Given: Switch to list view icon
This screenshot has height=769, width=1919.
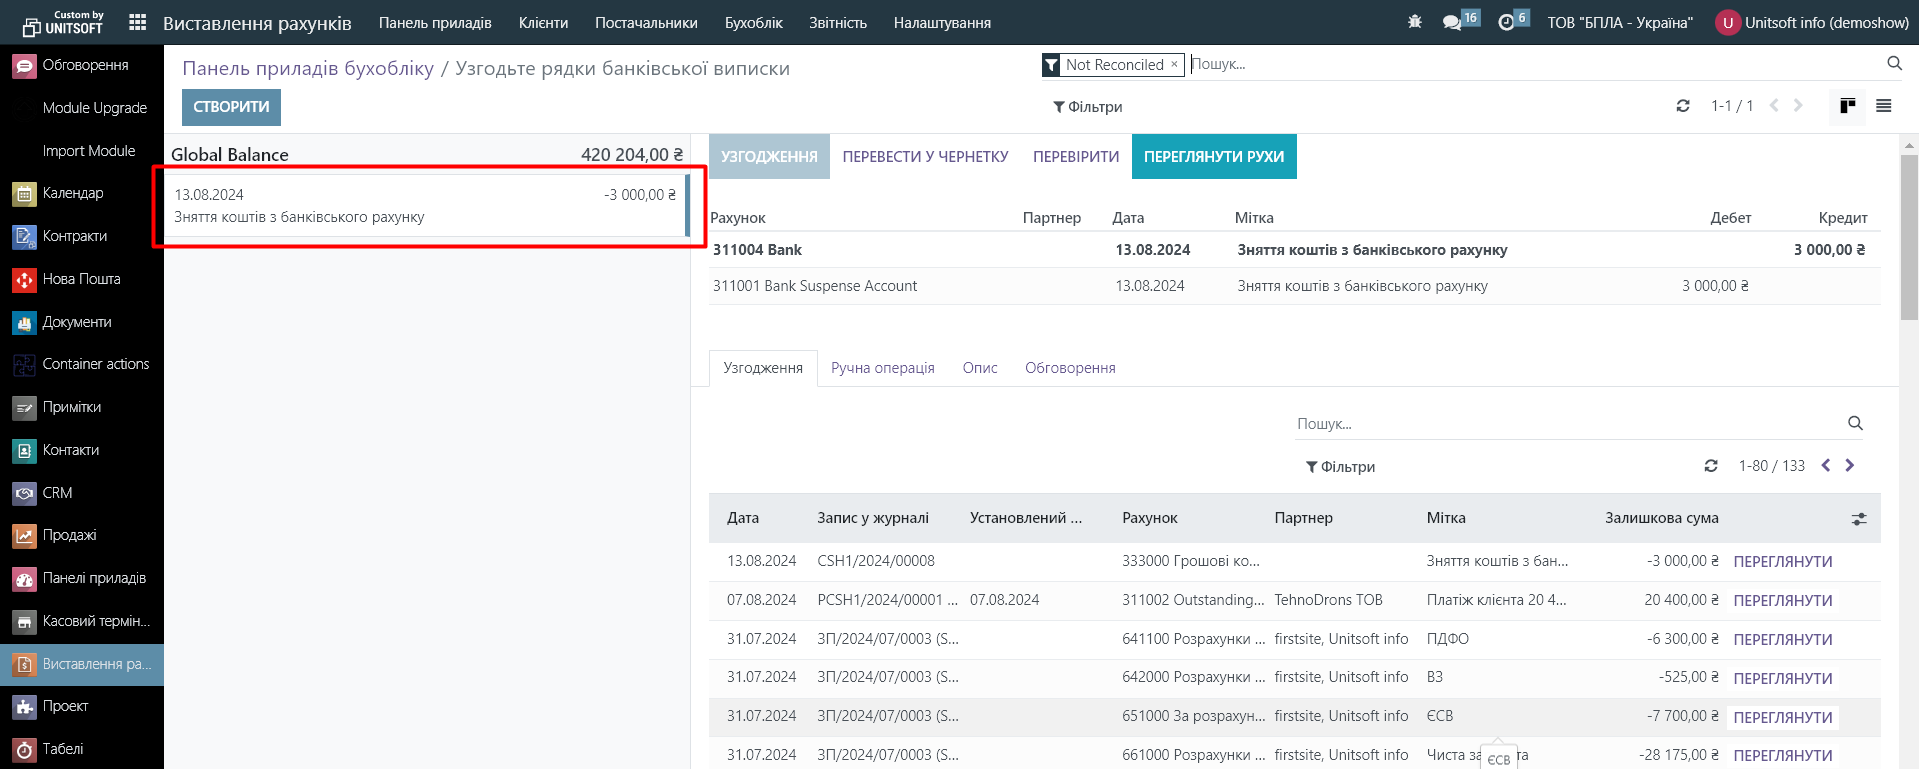Looking at the screenshot, I should tap(1883, 106).
